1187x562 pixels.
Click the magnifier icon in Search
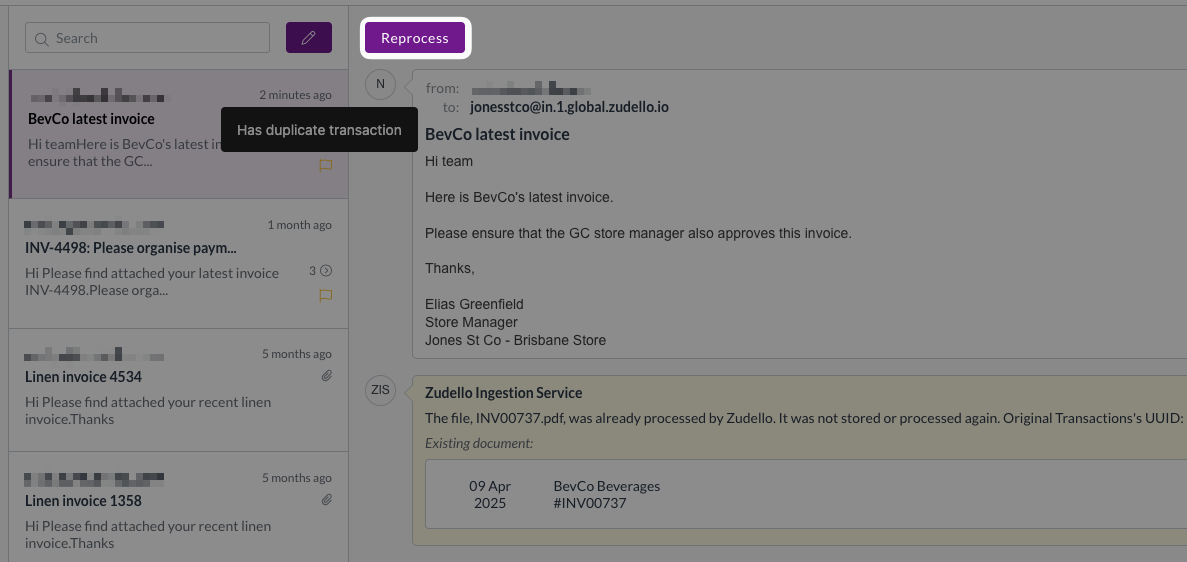coord(42,39)
